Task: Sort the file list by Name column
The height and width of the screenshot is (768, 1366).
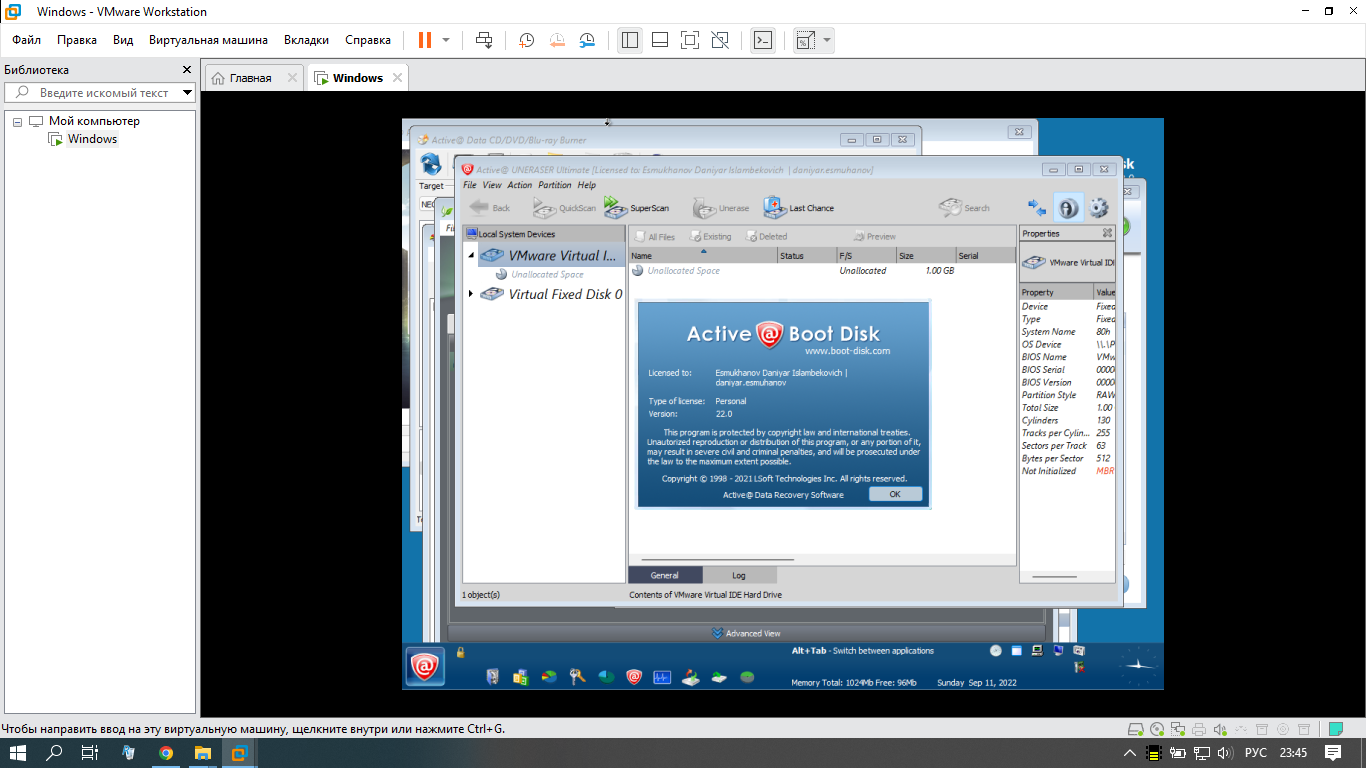Action: click(x=703, y=256)
